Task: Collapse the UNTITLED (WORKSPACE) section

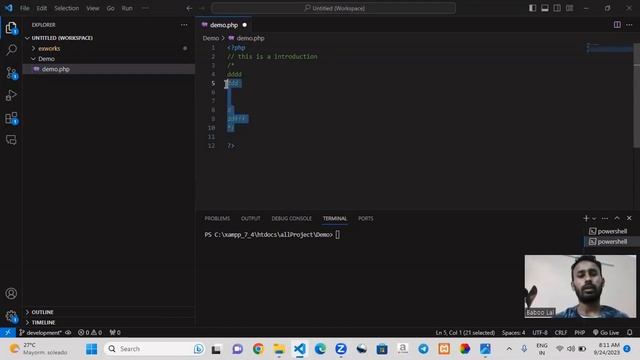Action: [x=62, y=38]
